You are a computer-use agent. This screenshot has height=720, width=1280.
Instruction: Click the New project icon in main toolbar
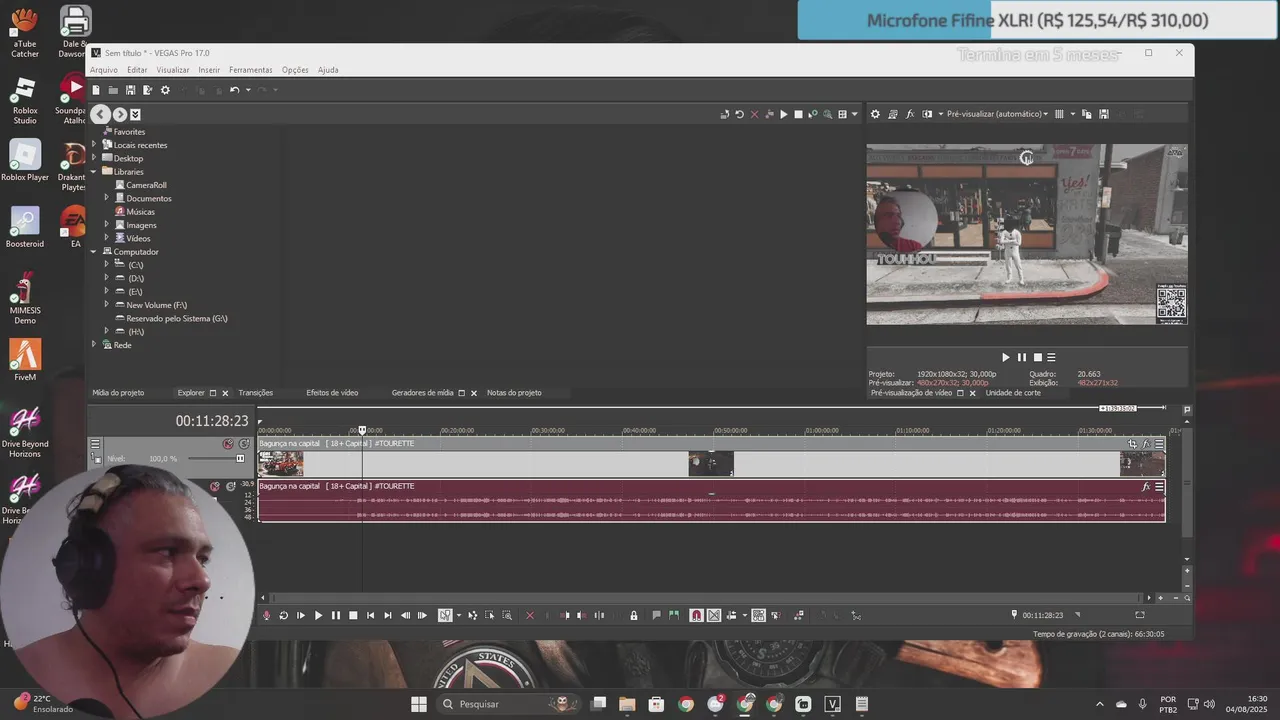(96, 90)
